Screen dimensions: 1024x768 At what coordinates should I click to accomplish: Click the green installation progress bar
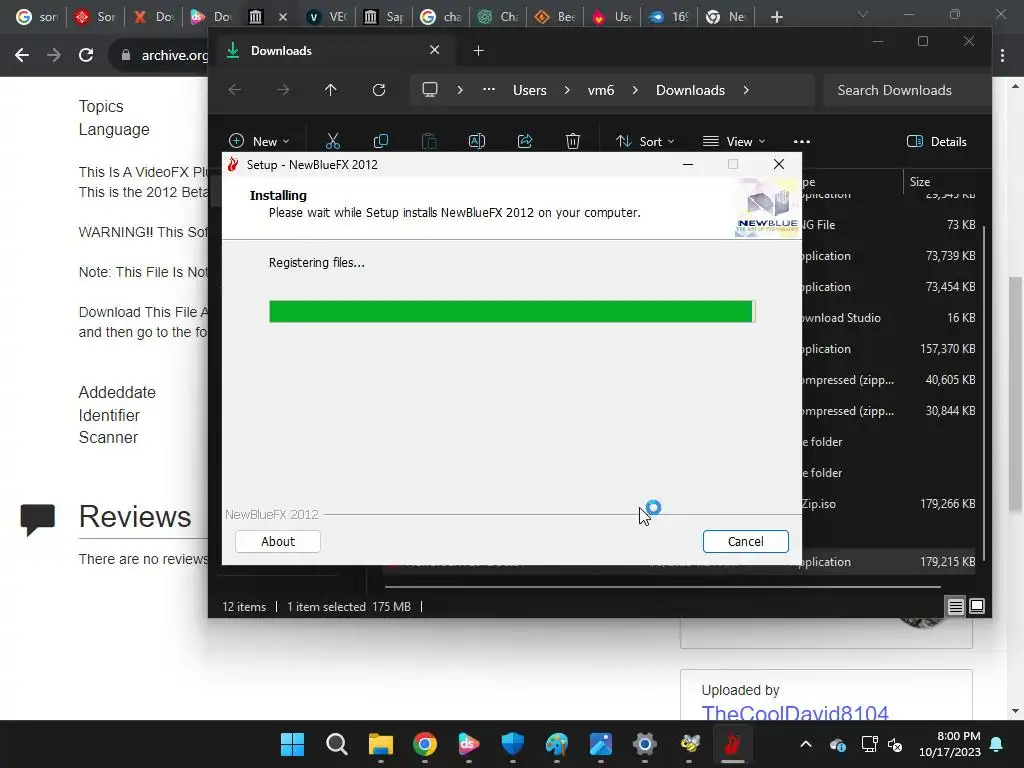pyautogui.click(x=512, y=312)
